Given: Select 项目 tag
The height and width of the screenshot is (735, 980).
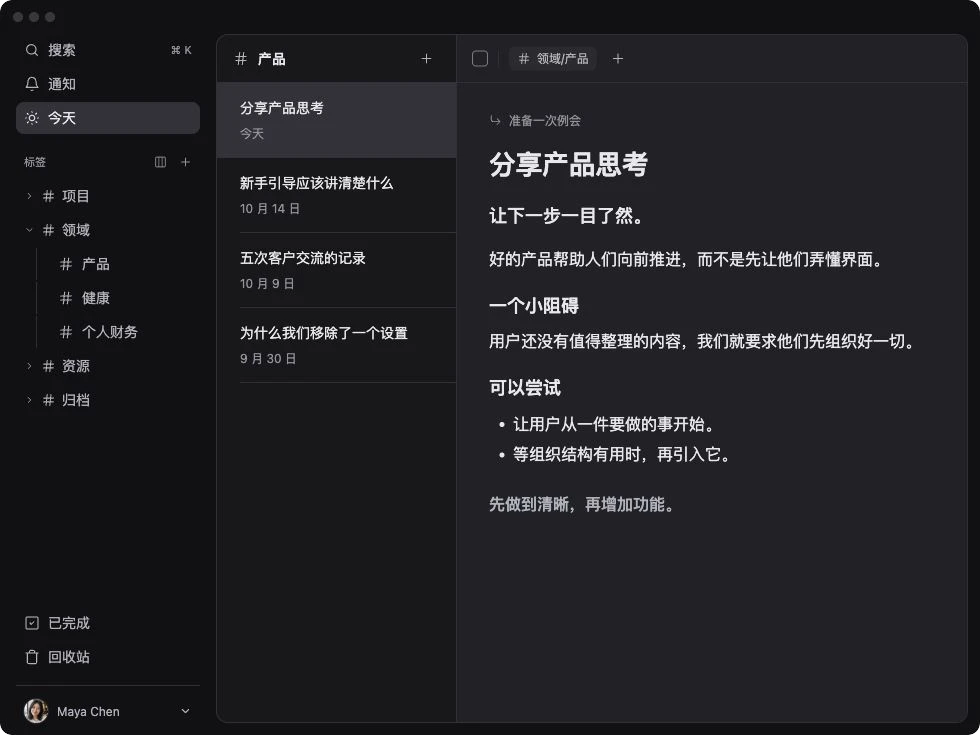Looking at the screenshot, I should coord(76,196).
